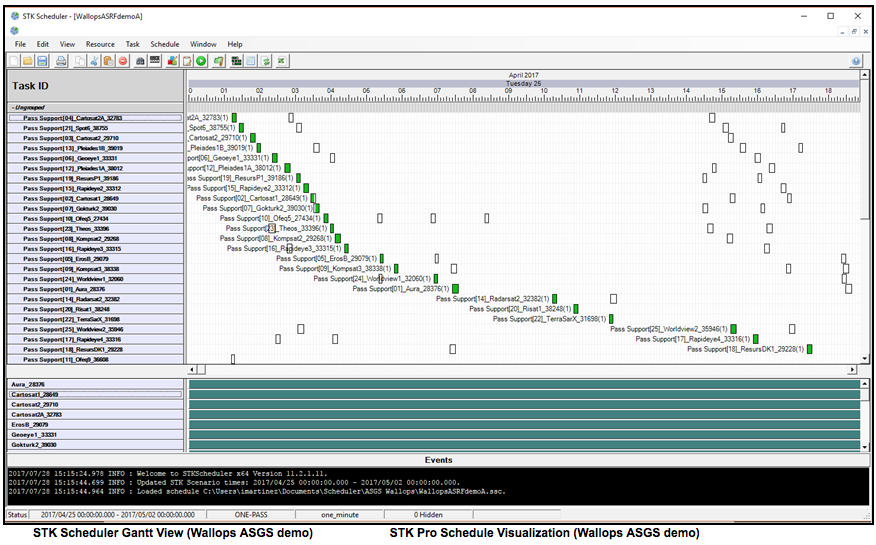Open the table view icon

pyautogui.click(x=251, y=61)
